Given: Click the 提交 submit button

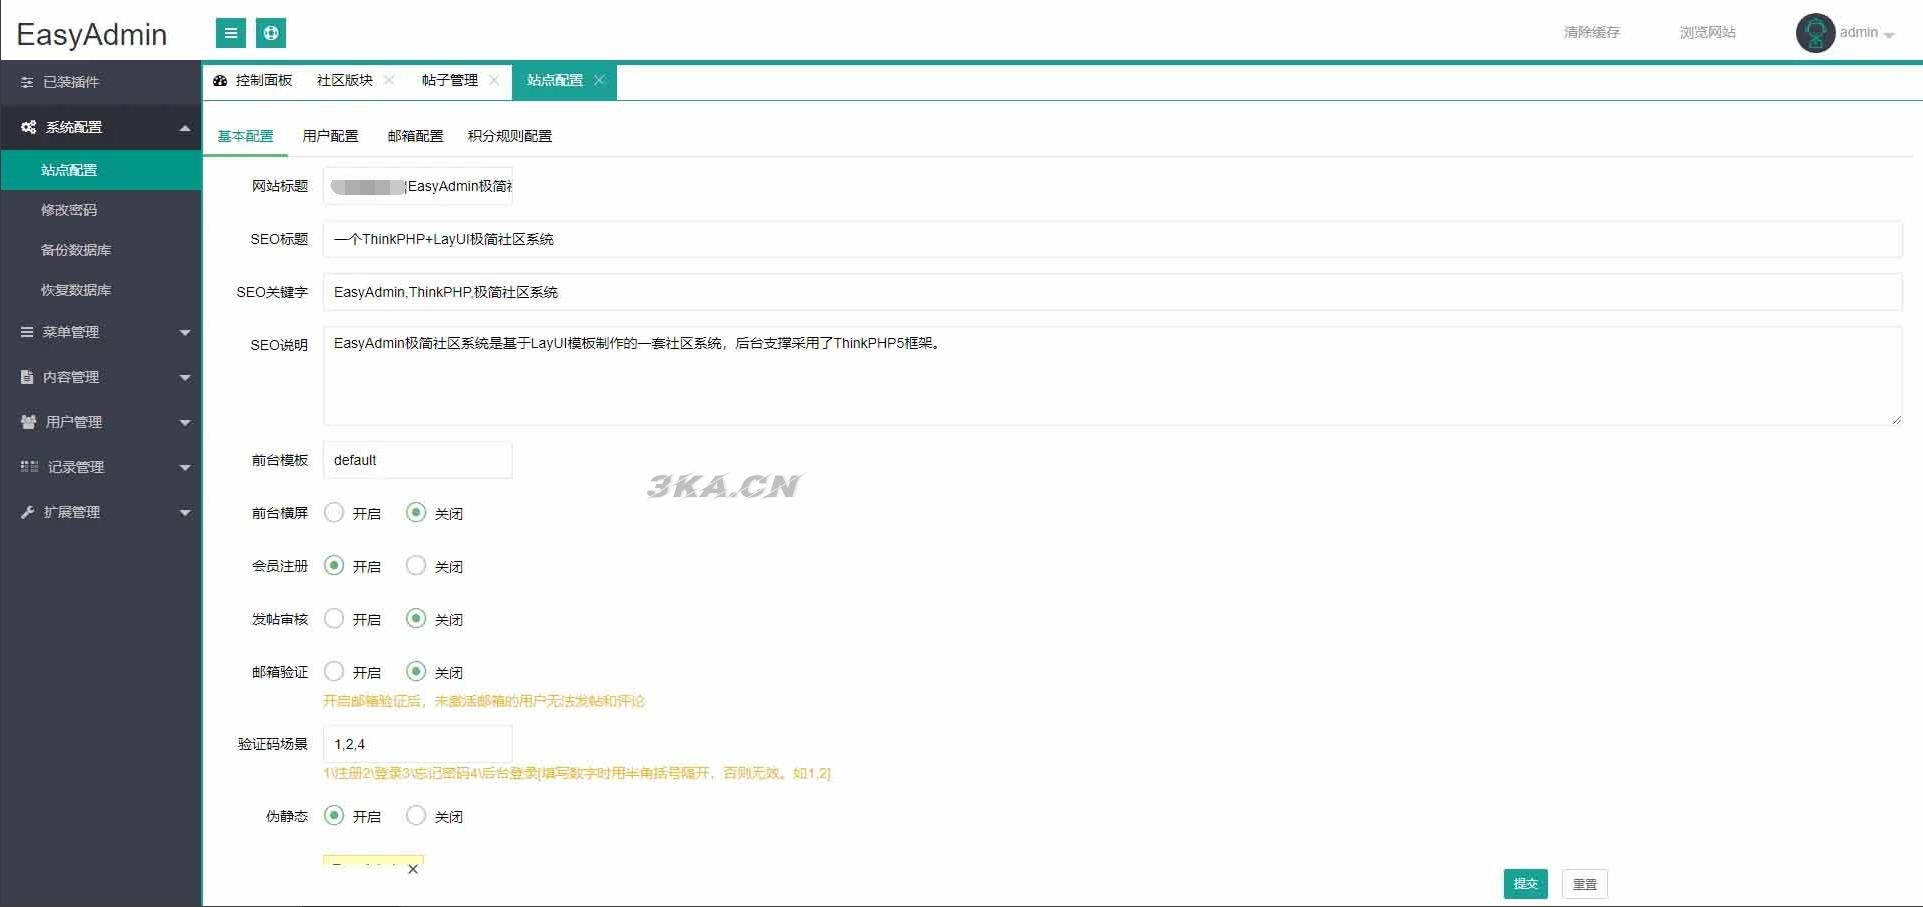Looking at the screenshot, I should coord(1525,884).
